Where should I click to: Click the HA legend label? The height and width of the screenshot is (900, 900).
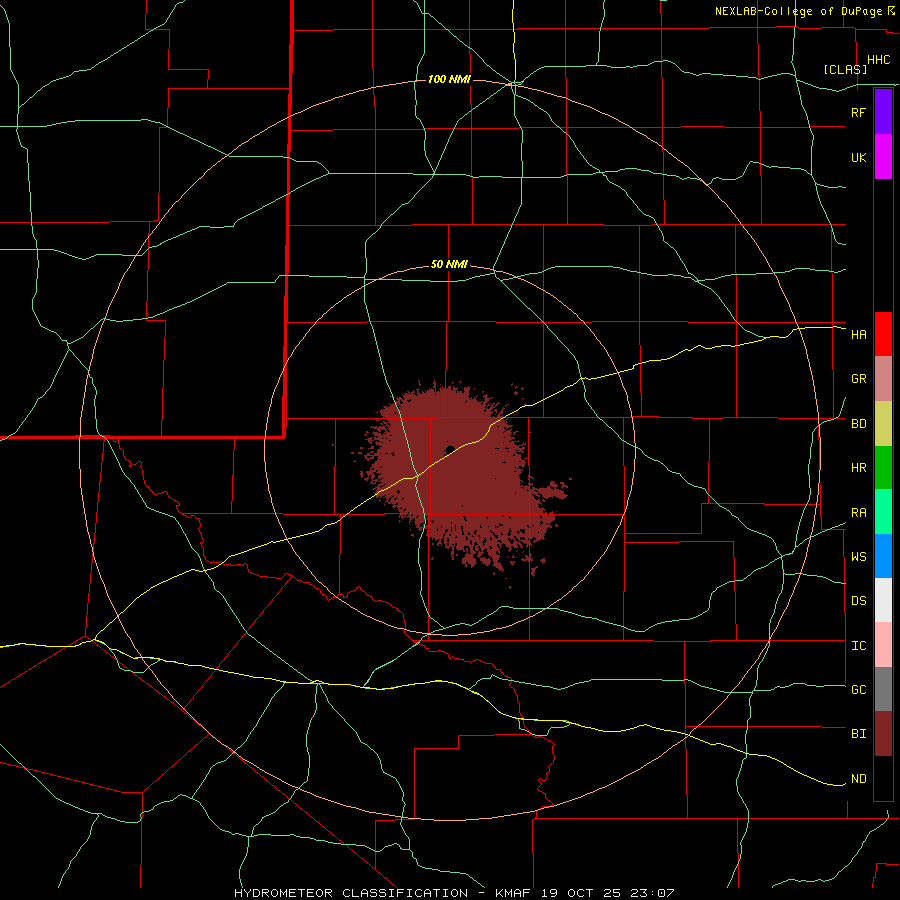858,334
